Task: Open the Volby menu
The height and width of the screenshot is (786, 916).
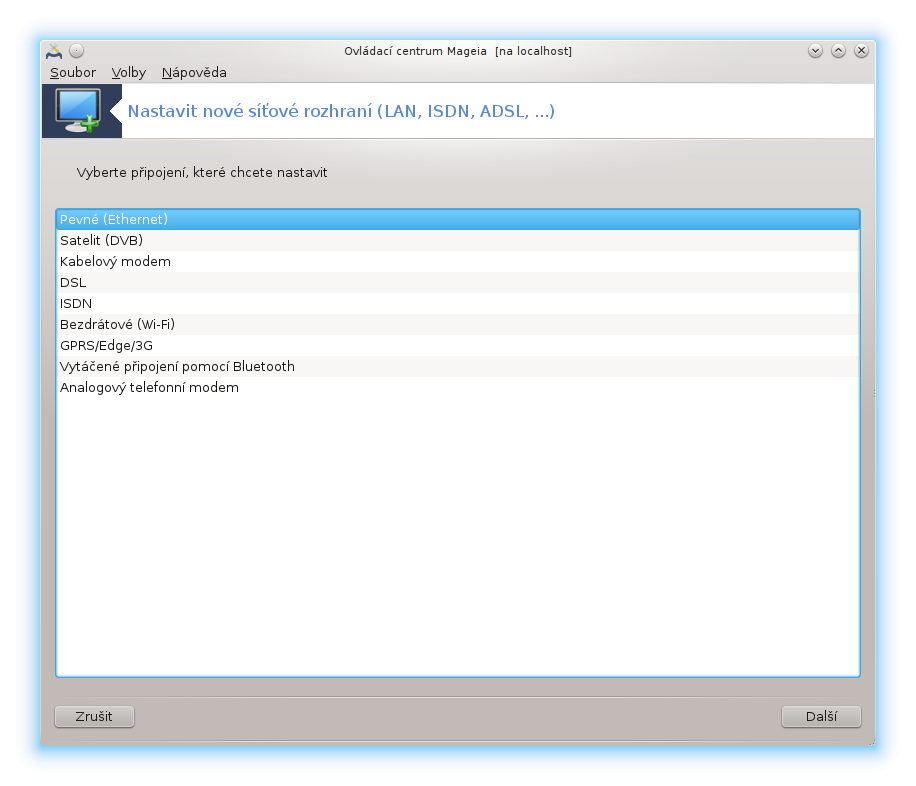Action: [129, 72]
